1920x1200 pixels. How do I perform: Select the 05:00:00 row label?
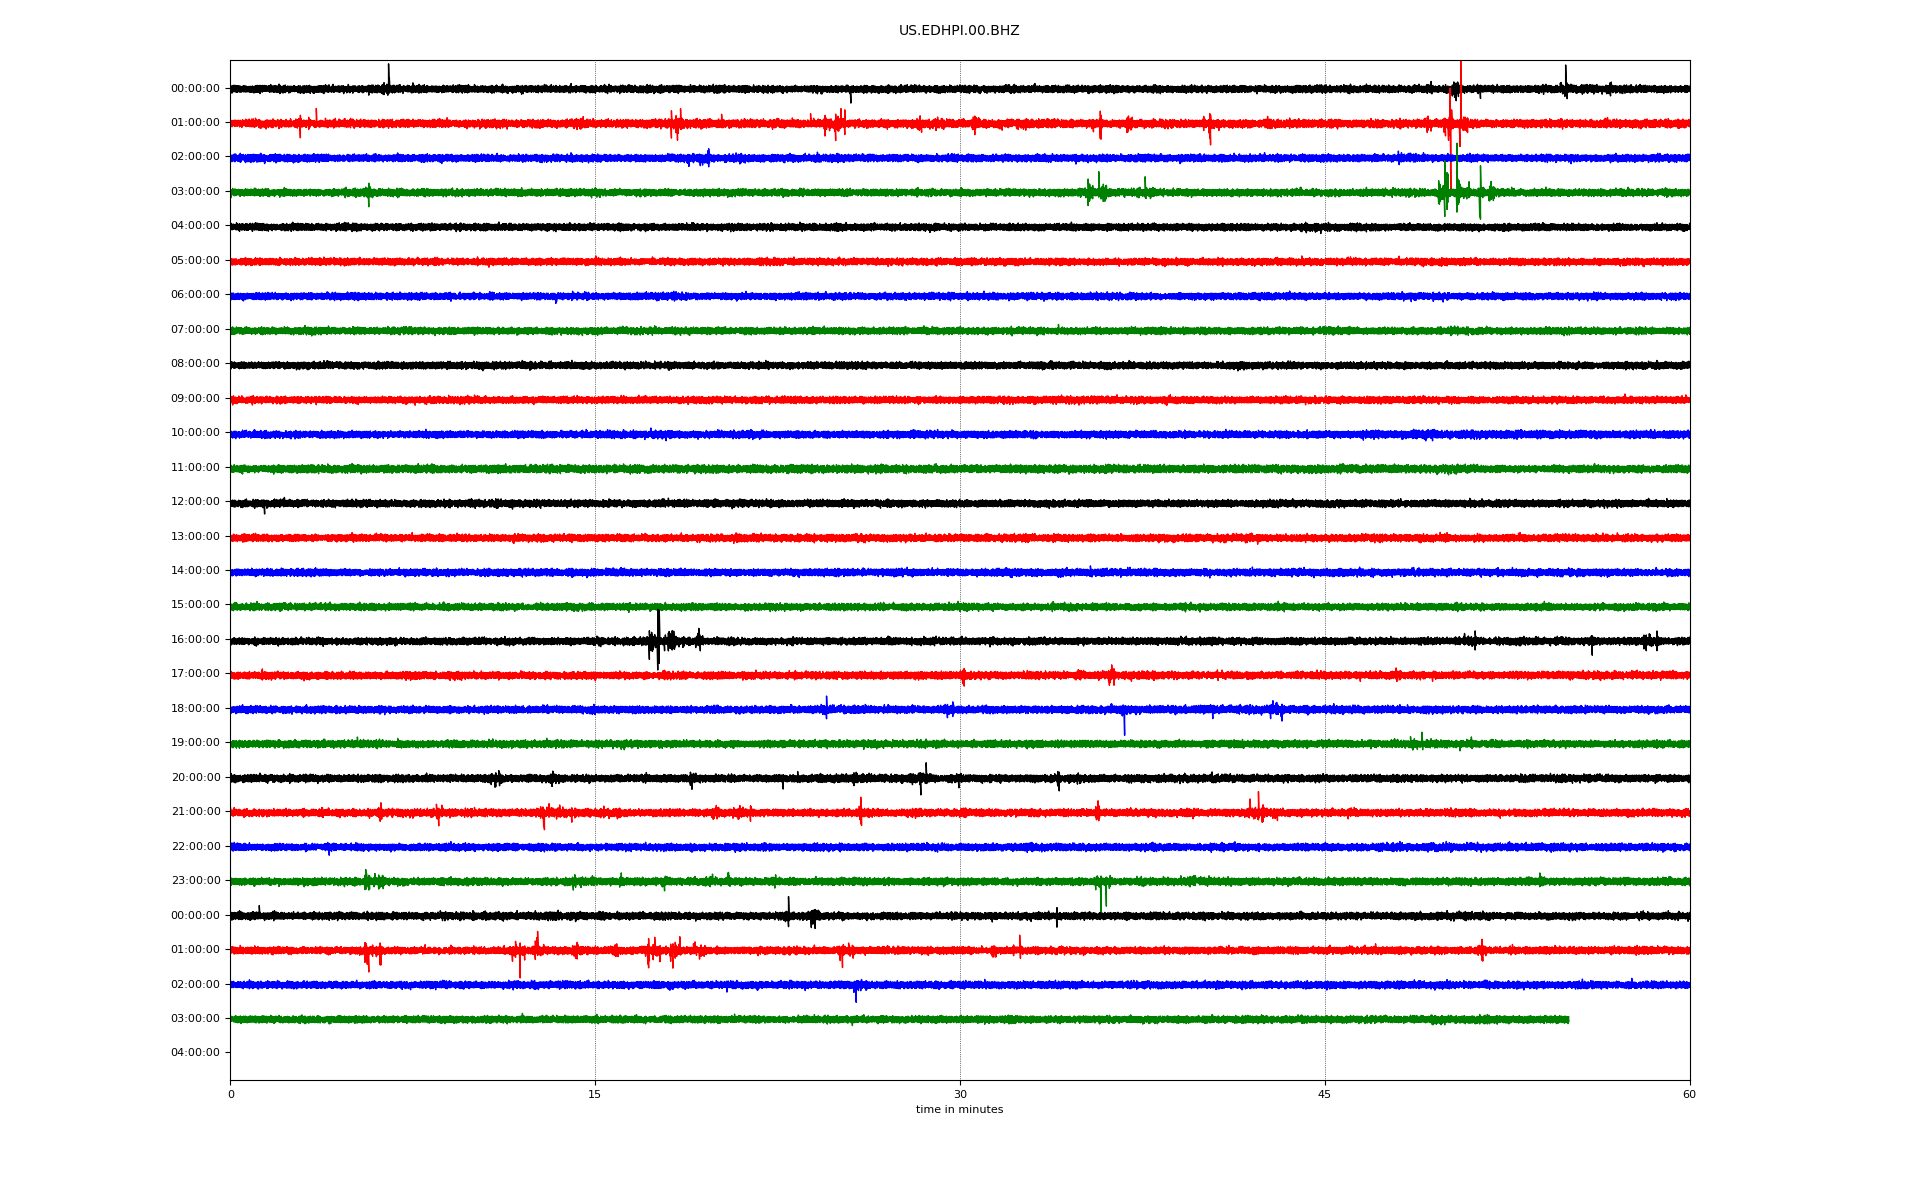(x=195, y=260)
